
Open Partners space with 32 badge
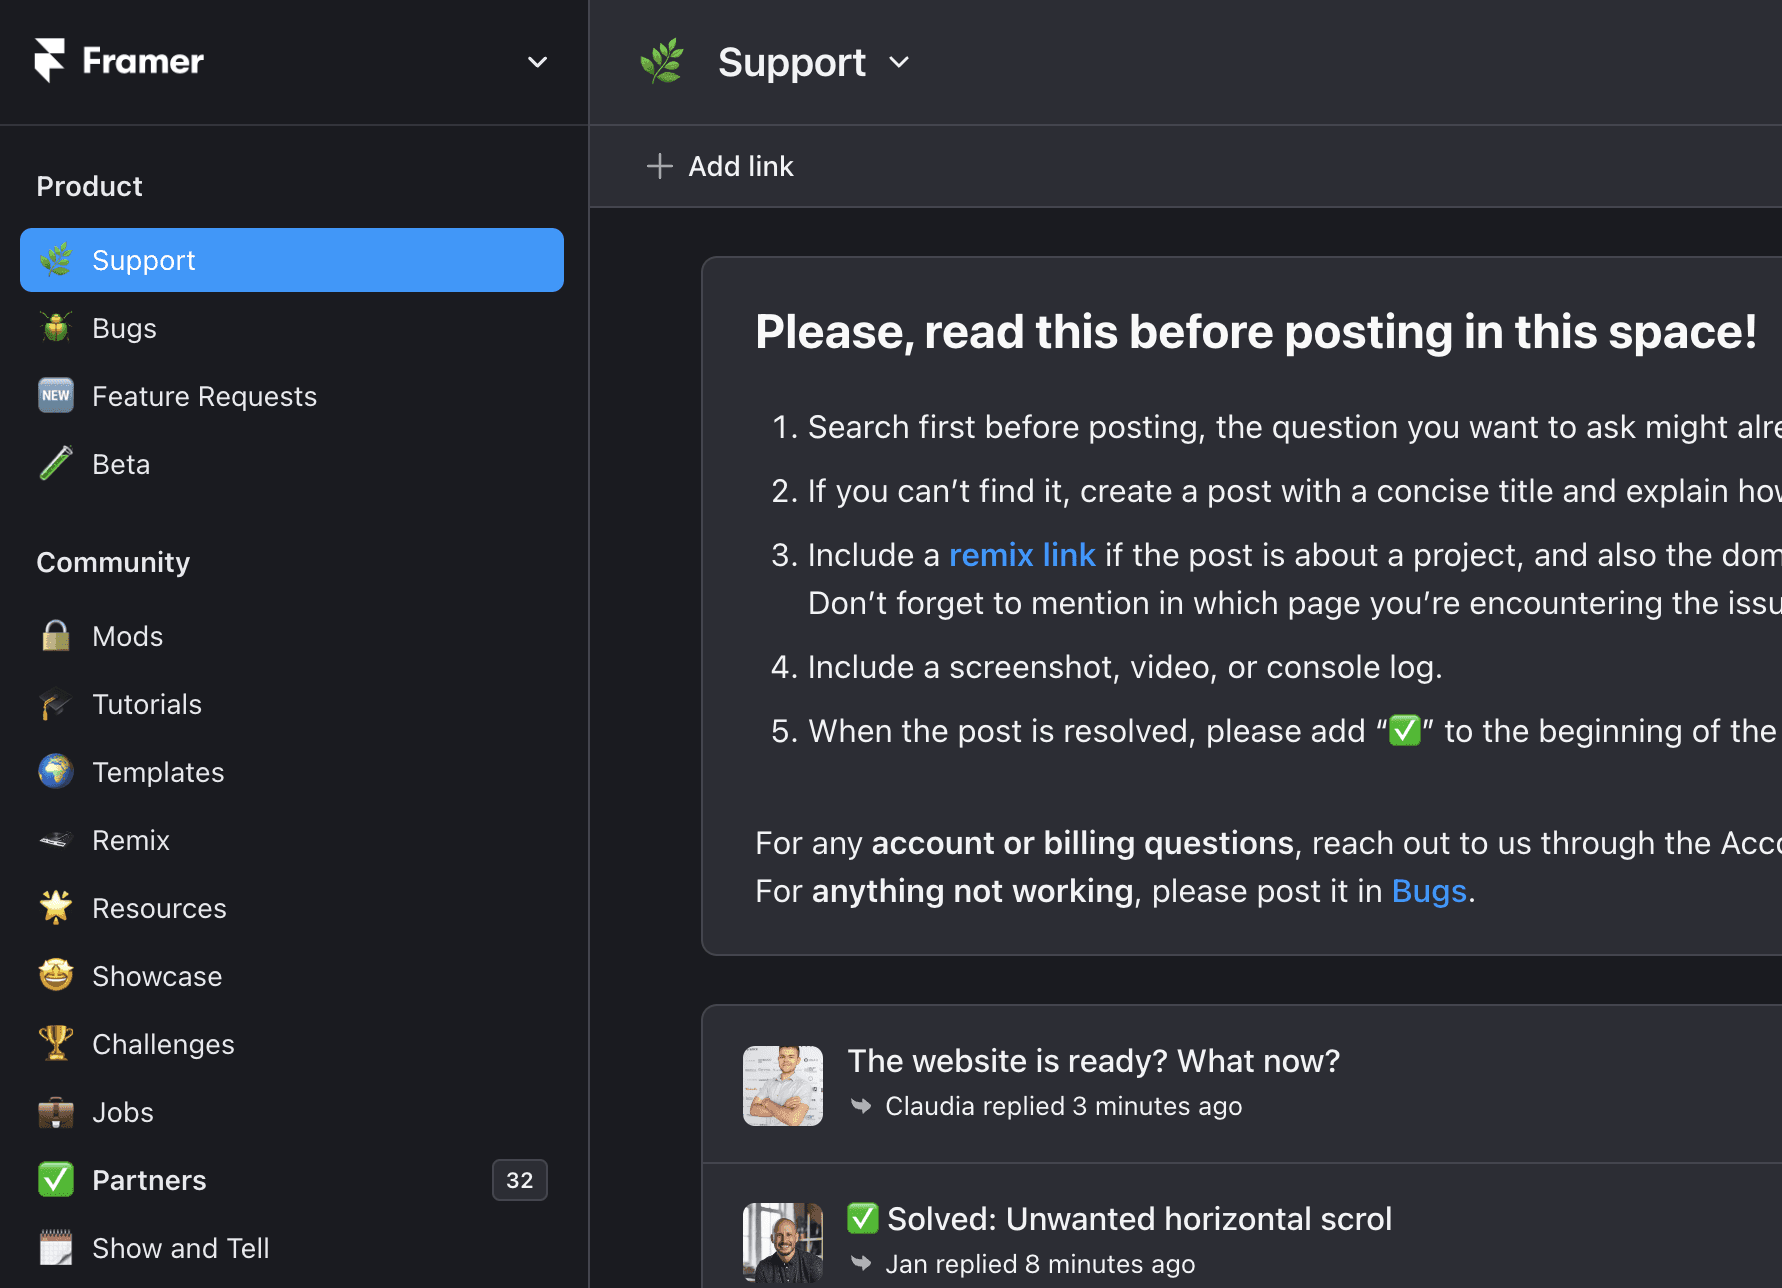point(292,1180)
